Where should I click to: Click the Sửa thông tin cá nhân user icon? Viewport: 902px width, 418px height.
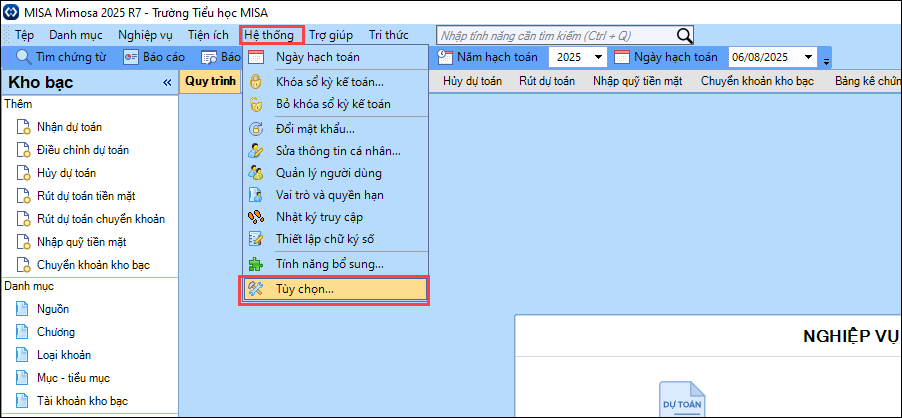pos(255,151)
